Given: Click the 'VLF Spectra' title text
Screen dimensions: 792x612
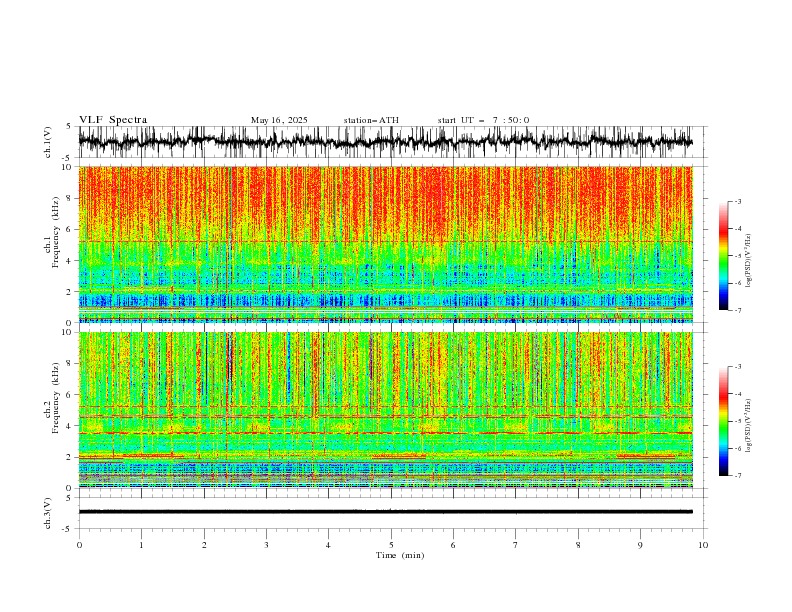Looking at the screenshot, I should (x=113, y=120).
